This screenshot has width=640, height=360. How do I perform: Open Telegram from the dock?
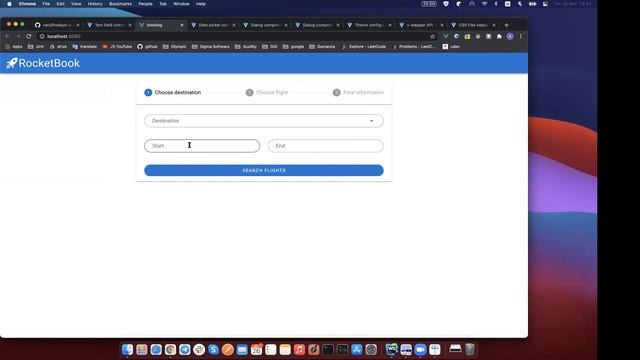184,350
